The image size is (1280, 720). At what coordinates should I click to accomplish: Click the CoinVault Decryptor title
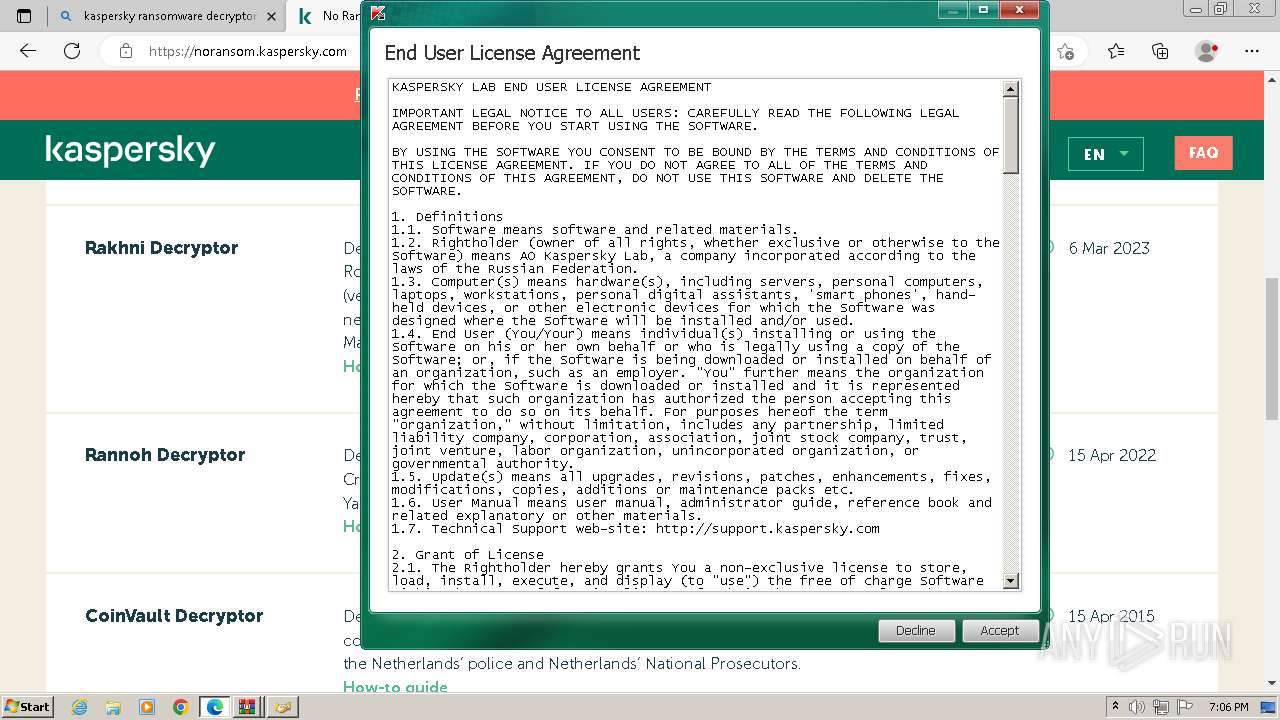pyautogui.click(x=174, y=616)
